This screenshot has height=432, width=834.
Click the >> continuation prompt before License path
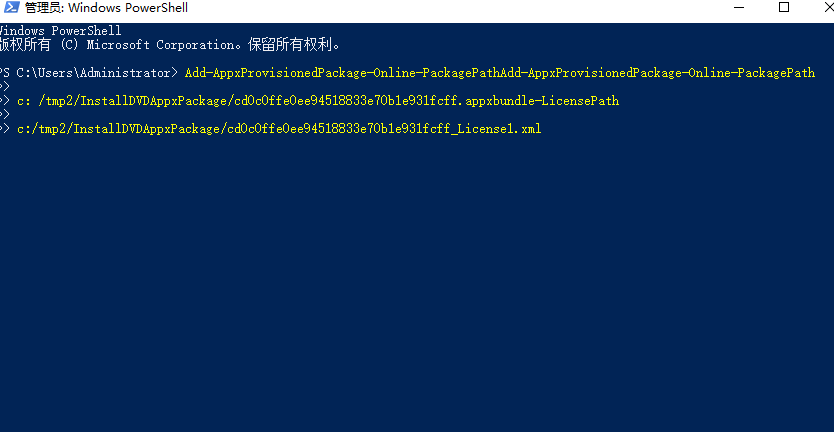[5, 129]
